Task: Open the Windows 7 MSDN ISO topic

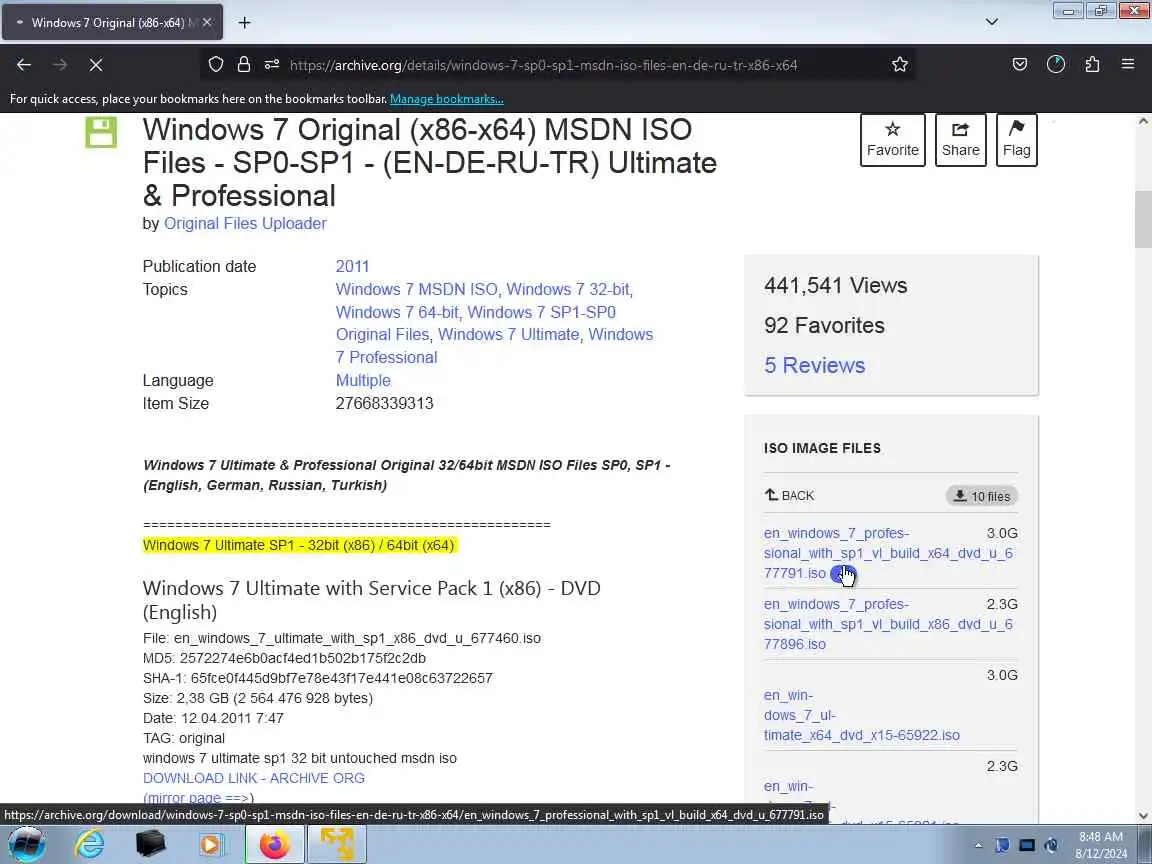Action: click(417, 289)
